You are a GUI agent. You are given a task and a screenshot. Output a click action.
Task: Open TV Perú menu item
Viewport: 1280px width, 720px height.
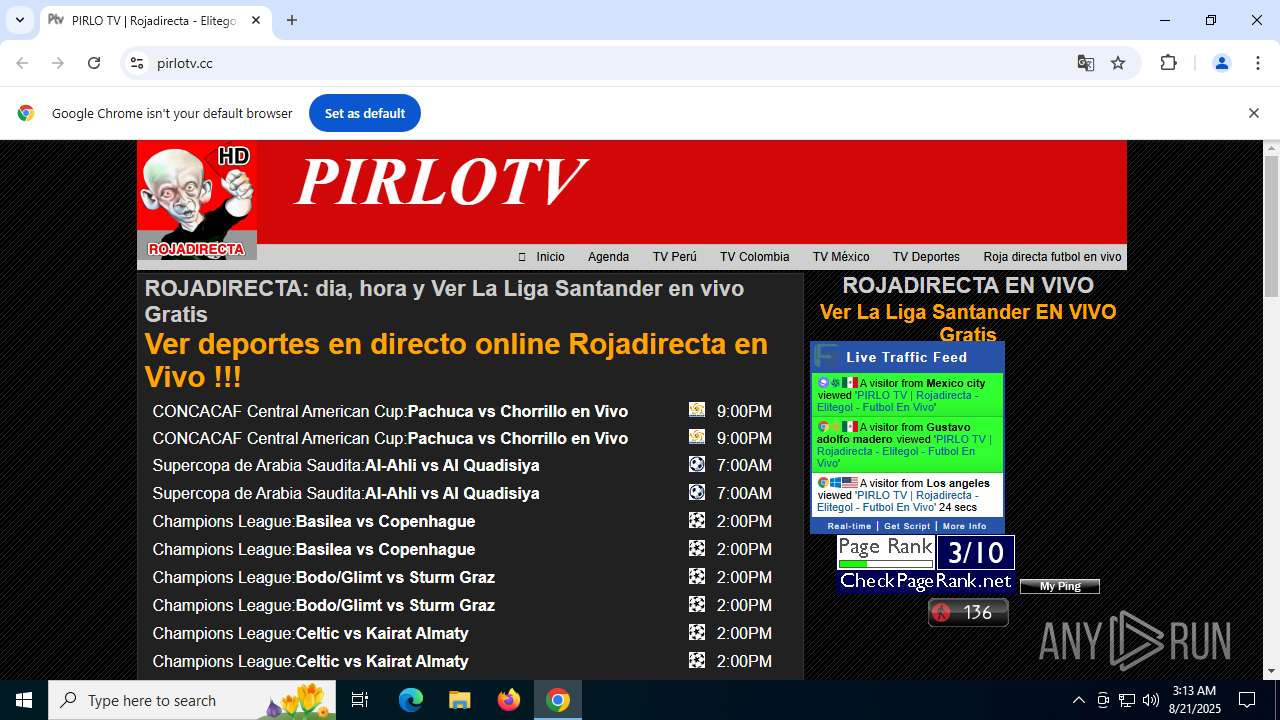pyautogui.click(x=675, y=257)
